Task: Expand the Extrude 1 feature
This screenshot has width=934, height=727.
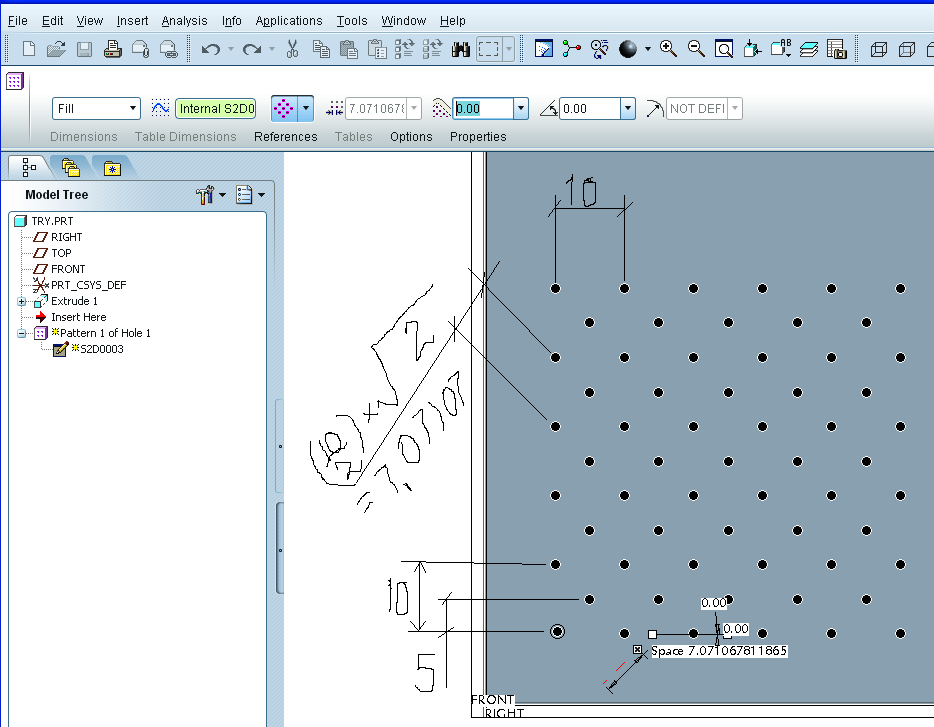Action: coord(21,302)
